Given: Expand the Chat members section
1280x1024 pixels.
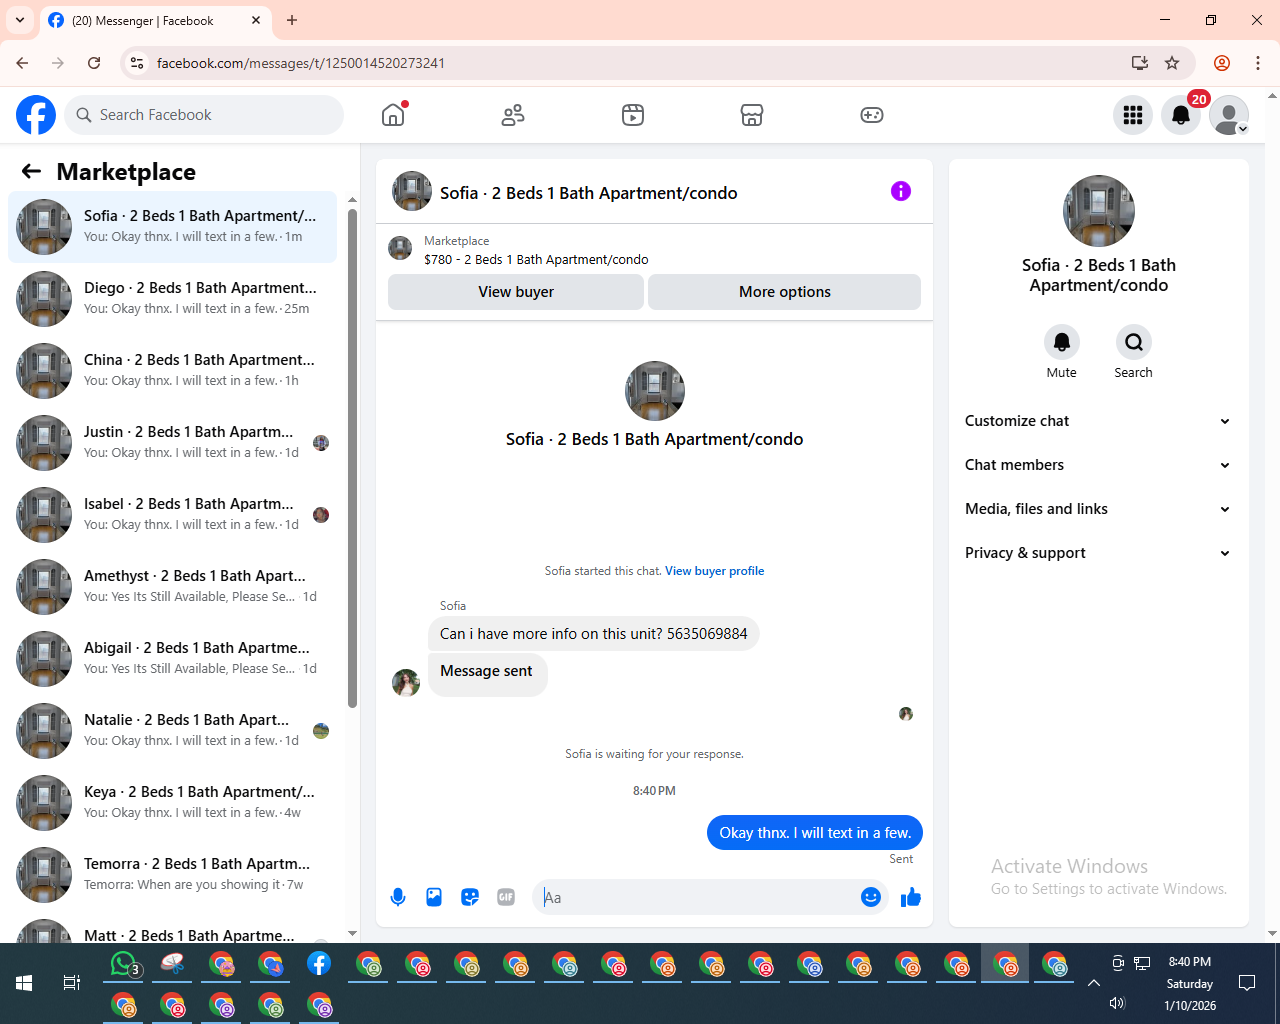Looking at the screenshot, I should 1098,465.
